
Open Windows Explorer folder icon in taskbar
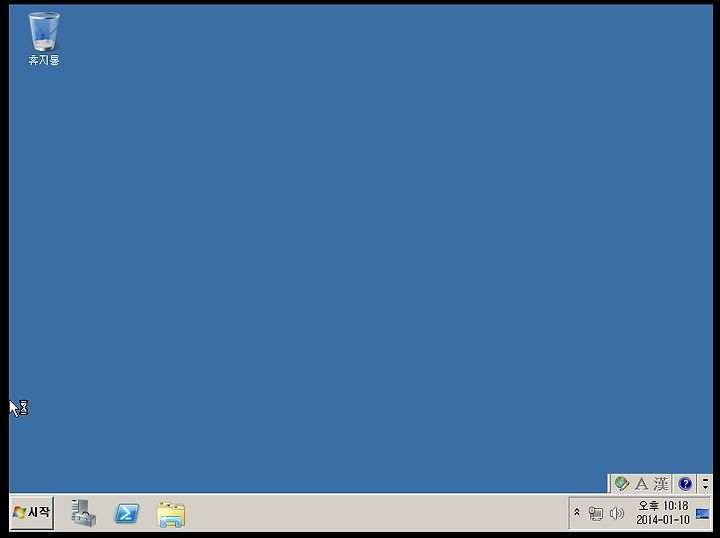click(171, 514)
